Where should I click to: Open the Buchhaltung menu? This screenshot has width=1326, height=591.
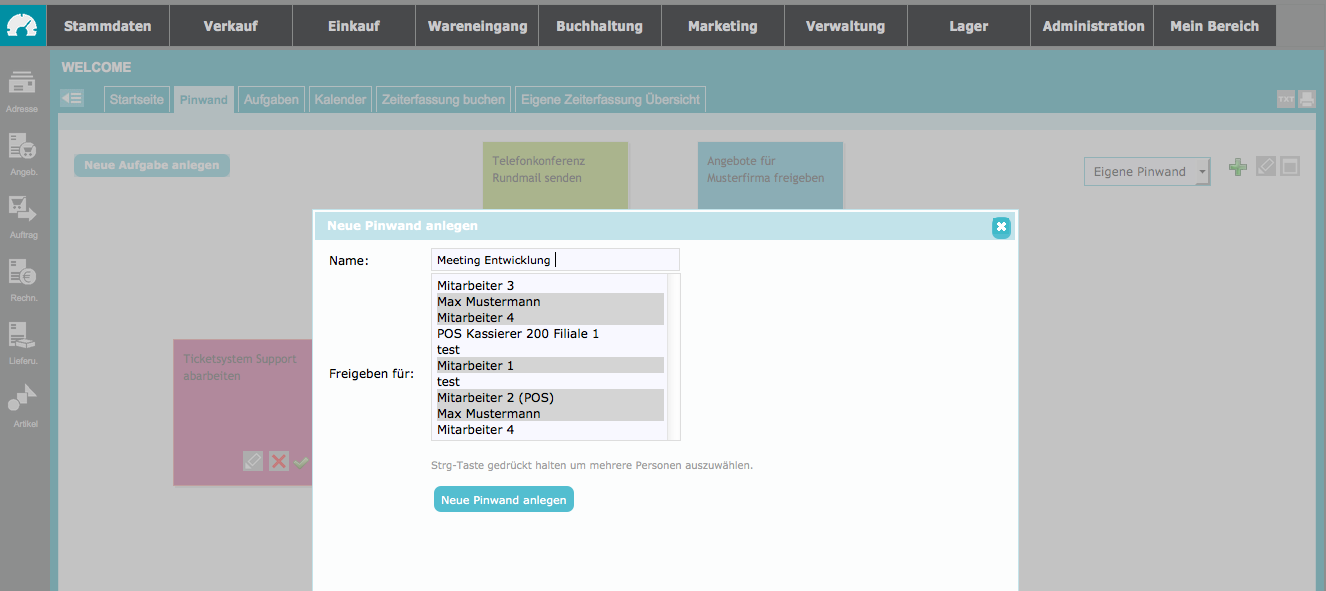(600, 26)
